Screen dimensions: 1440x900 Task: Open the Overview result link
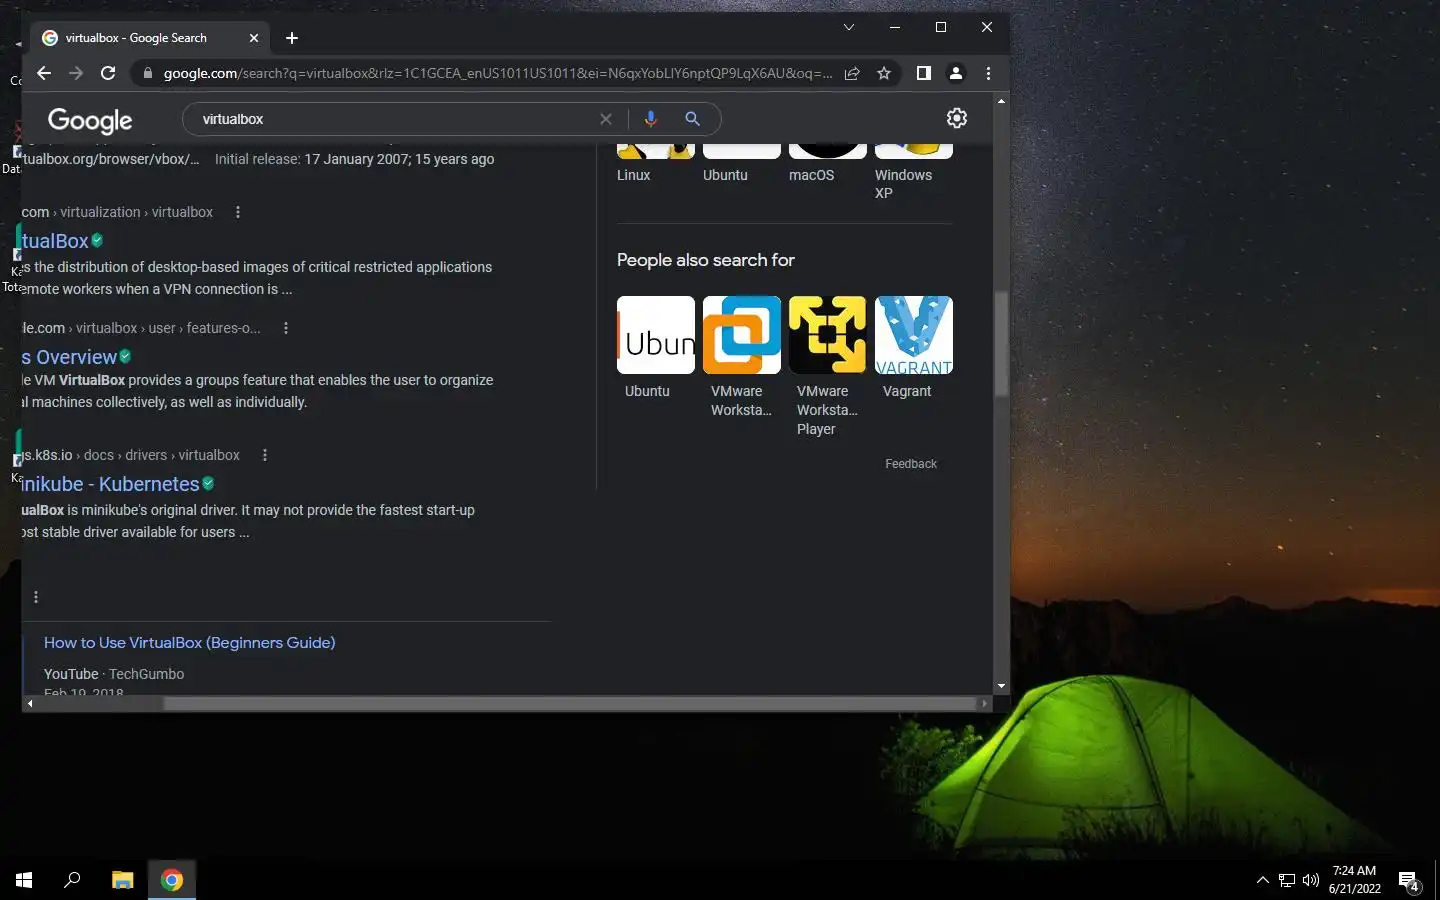[69, 357]
